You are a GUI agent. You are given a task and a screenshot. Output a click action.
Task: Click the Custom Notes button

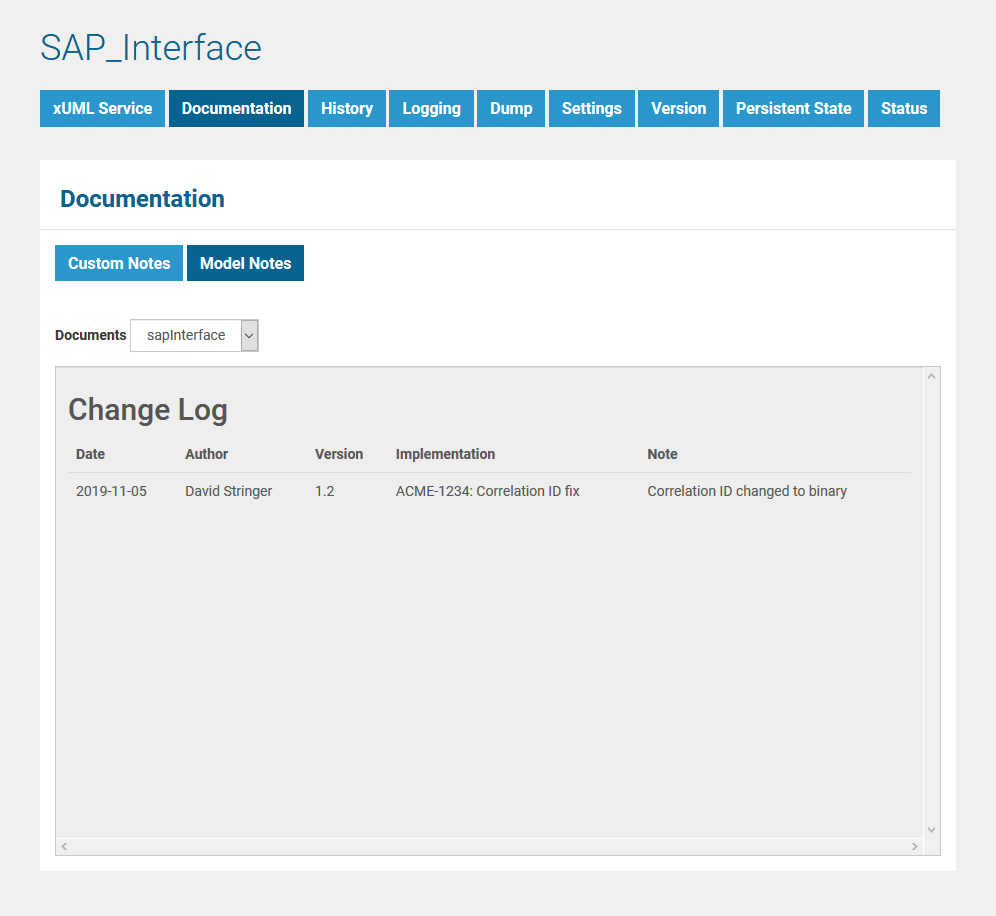119,263
